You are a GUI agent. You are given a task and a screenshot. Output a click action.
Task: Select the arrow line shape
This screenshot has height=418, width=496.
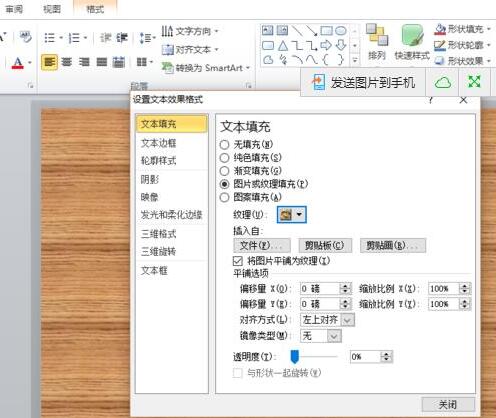tap(312, 30)
